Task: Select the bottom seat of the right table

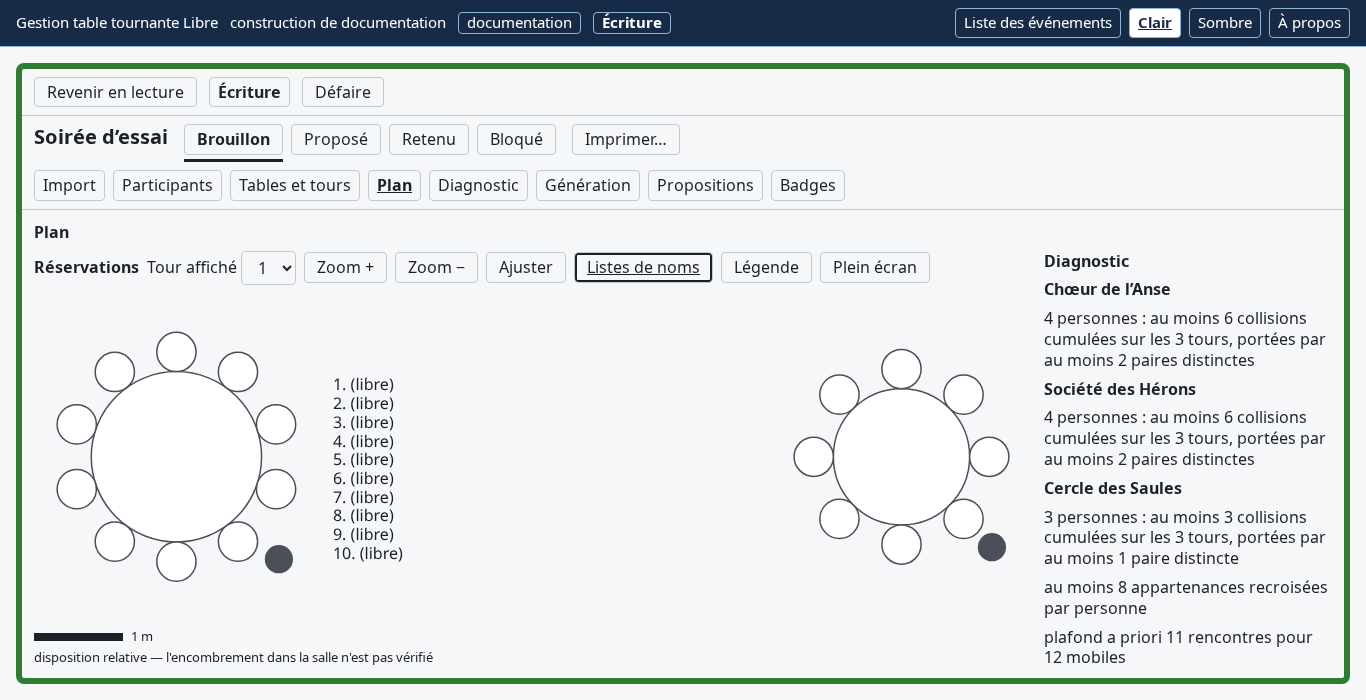Action: coord(901,544)
